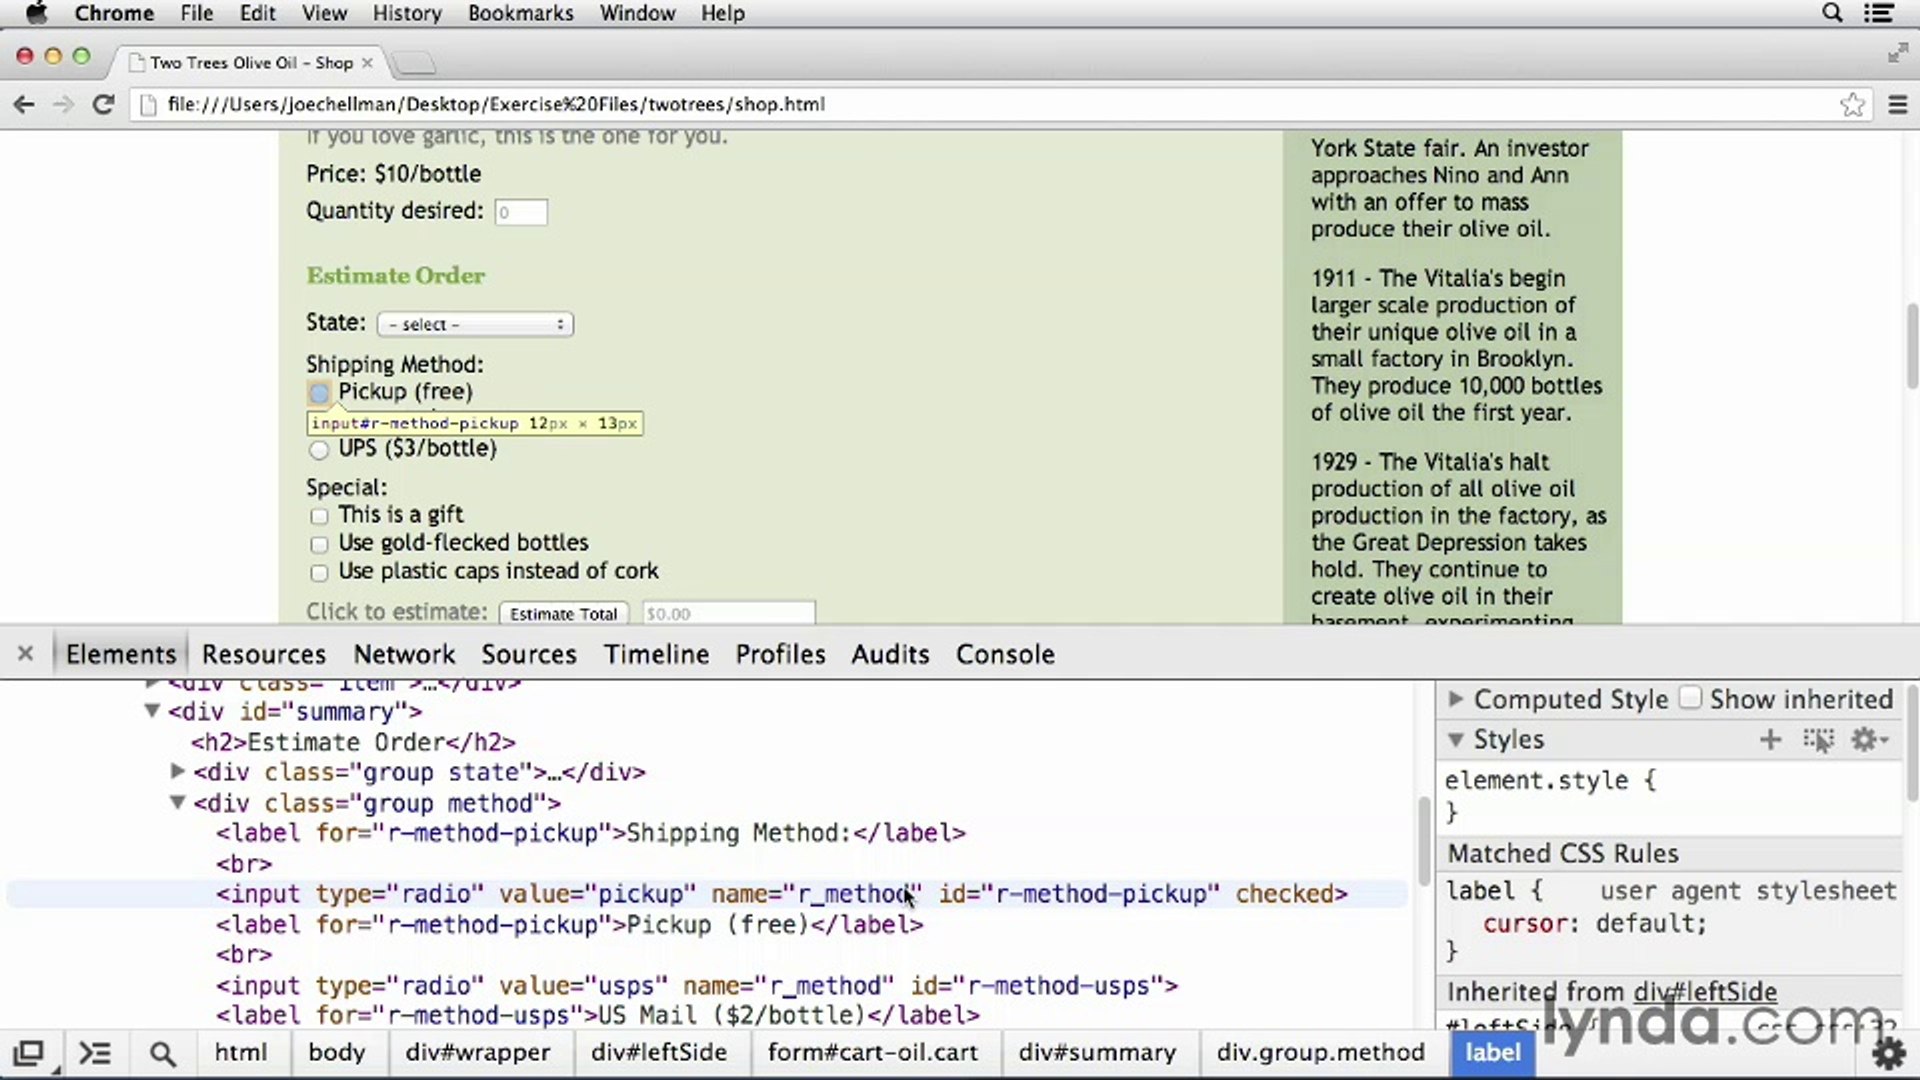Expand the Computed Style section
This screenshot has width=1920, height=1080.
coord(1456,699)
